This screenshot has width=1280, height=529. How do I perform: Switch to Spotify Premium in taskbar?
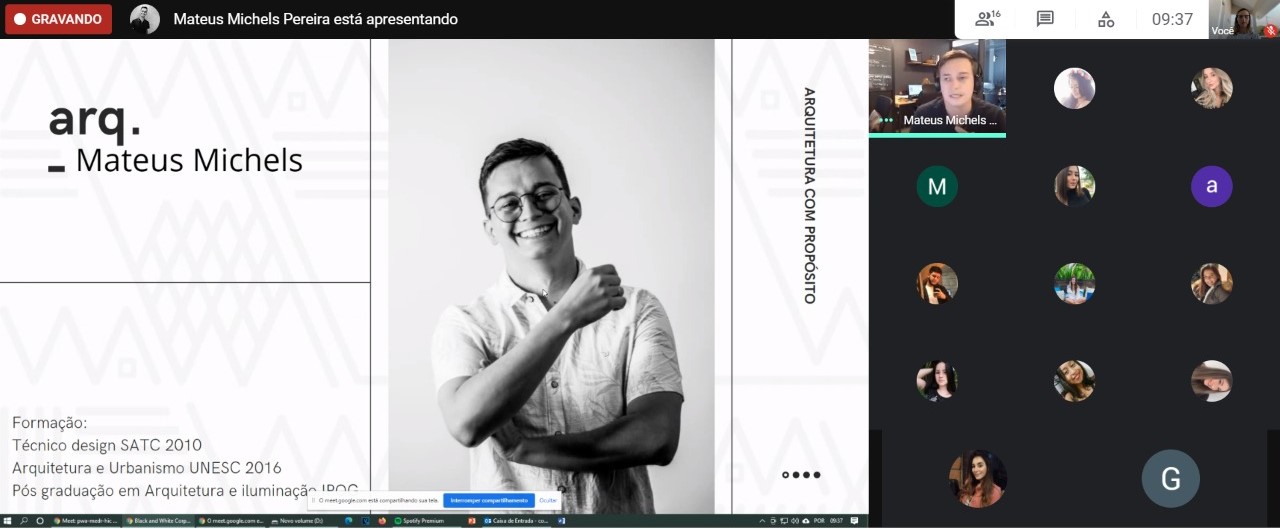tap(420, 521)
